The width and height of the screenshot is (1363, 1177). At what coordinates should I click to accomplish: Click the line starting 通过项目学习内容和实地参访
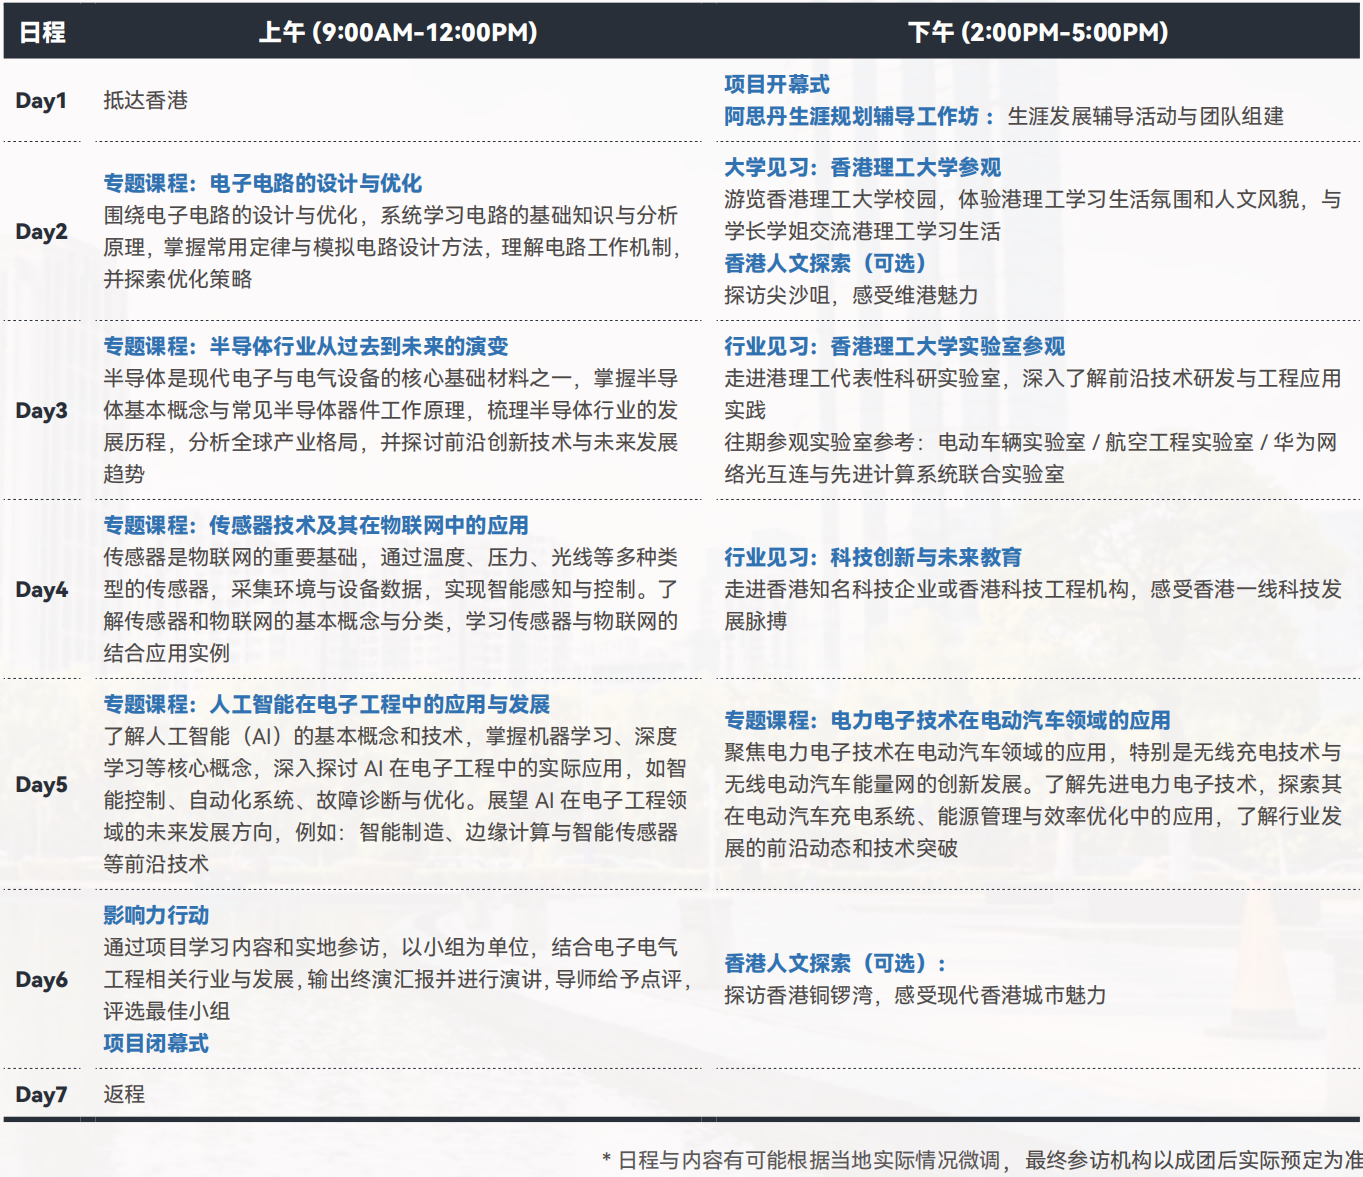[x=391, y=948]
